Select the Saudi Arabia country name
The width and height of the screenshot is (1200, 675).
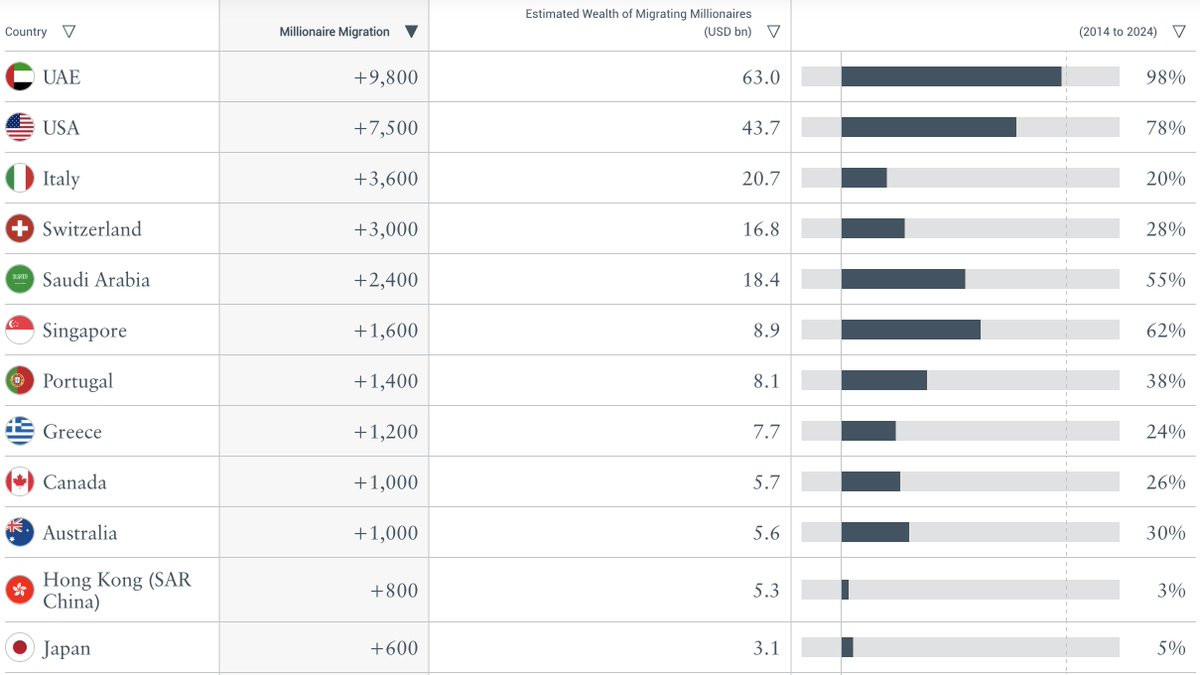point(96,280)
